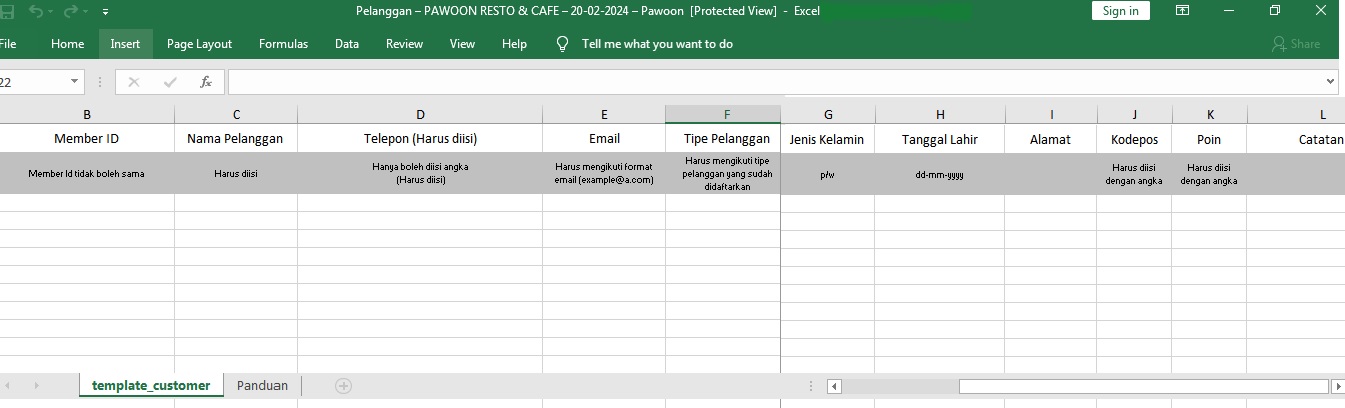Switch to the Home ribbon tab
This screenshot has height=408, width=1345.
(x=67, y=44)
